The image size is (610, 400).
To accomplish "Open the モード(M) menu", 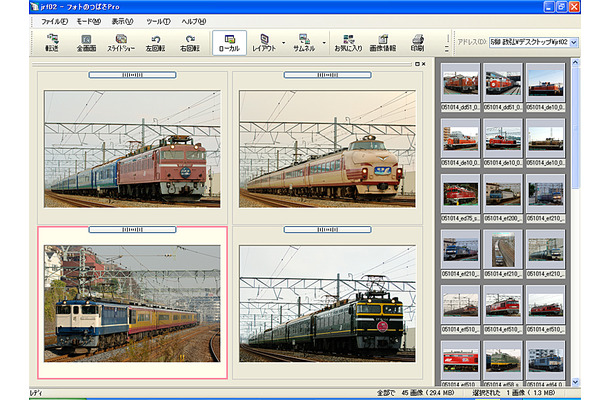I will (x=89, y=21).
